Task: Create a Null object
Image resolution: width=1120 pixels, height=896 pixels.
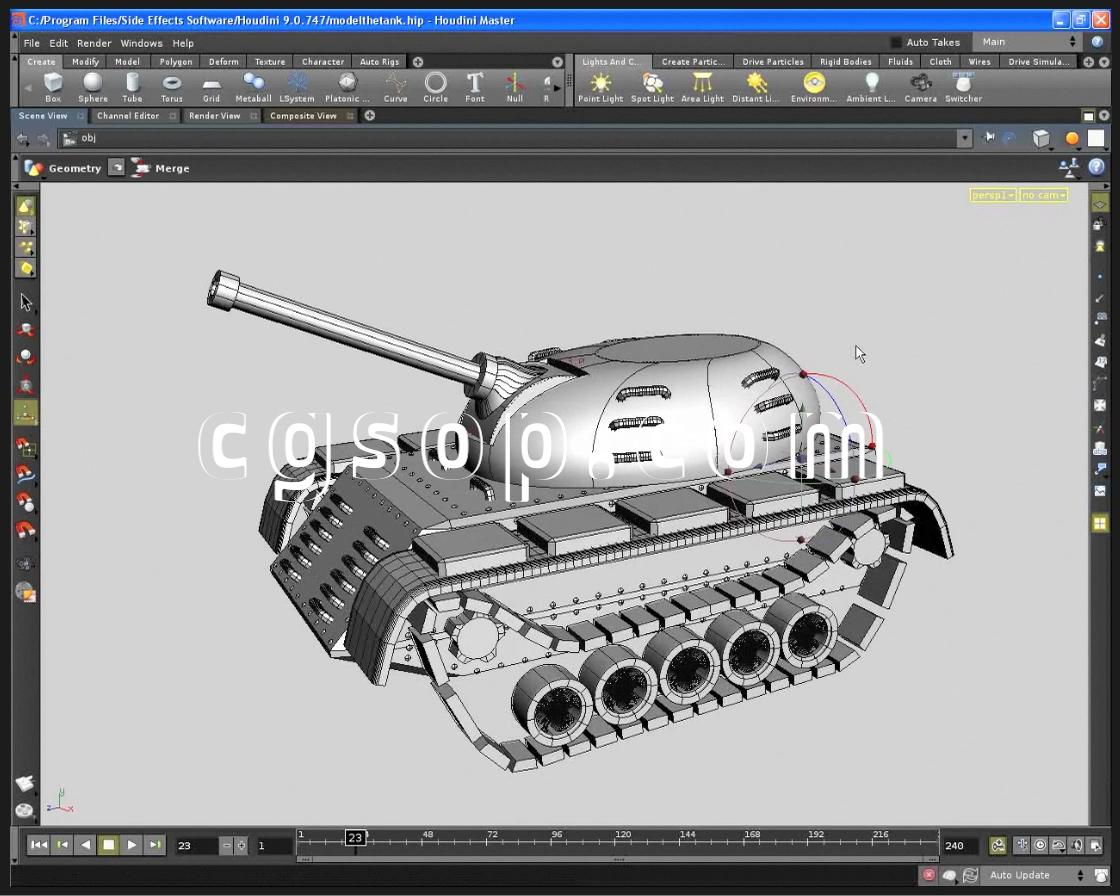Action: tap(514, 87)
